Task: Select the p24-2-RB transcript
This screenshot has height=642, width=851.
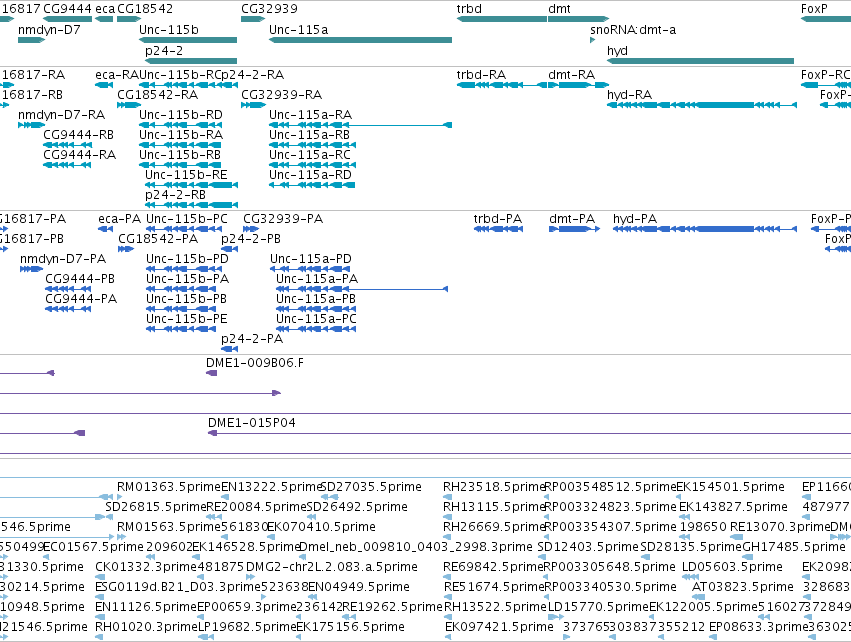Action: [191, 205]
